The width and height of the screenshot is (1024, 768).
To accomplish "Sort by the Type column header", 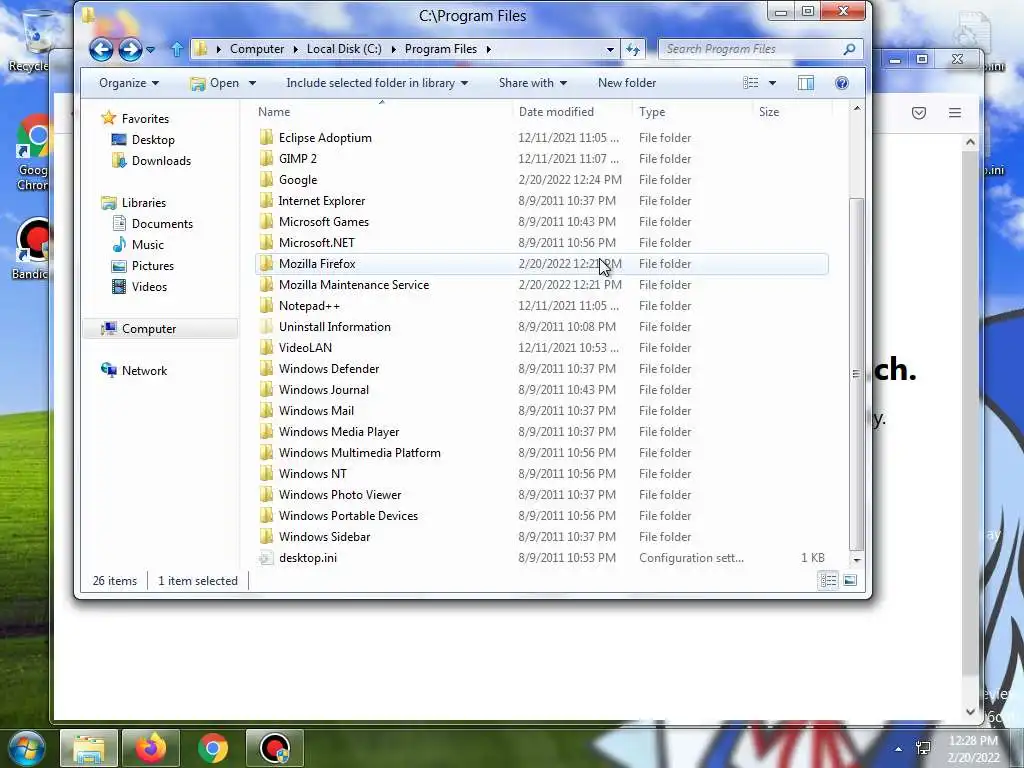I will click(x=692, y=112).
